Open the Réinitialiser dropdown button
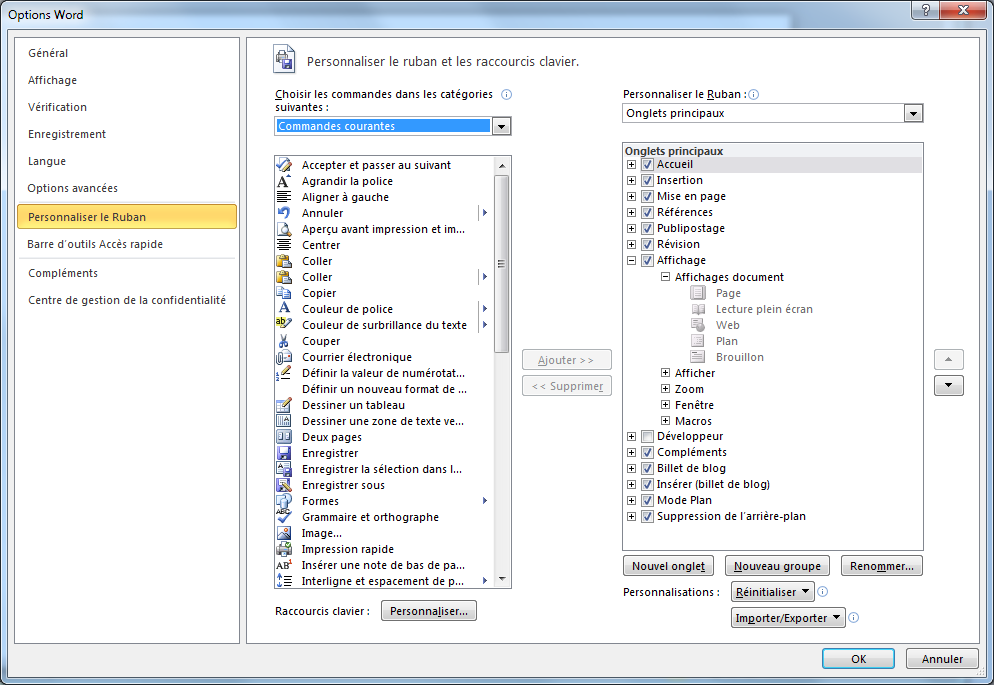This screenshot has width=994, height=685. [x=773, y=592]
